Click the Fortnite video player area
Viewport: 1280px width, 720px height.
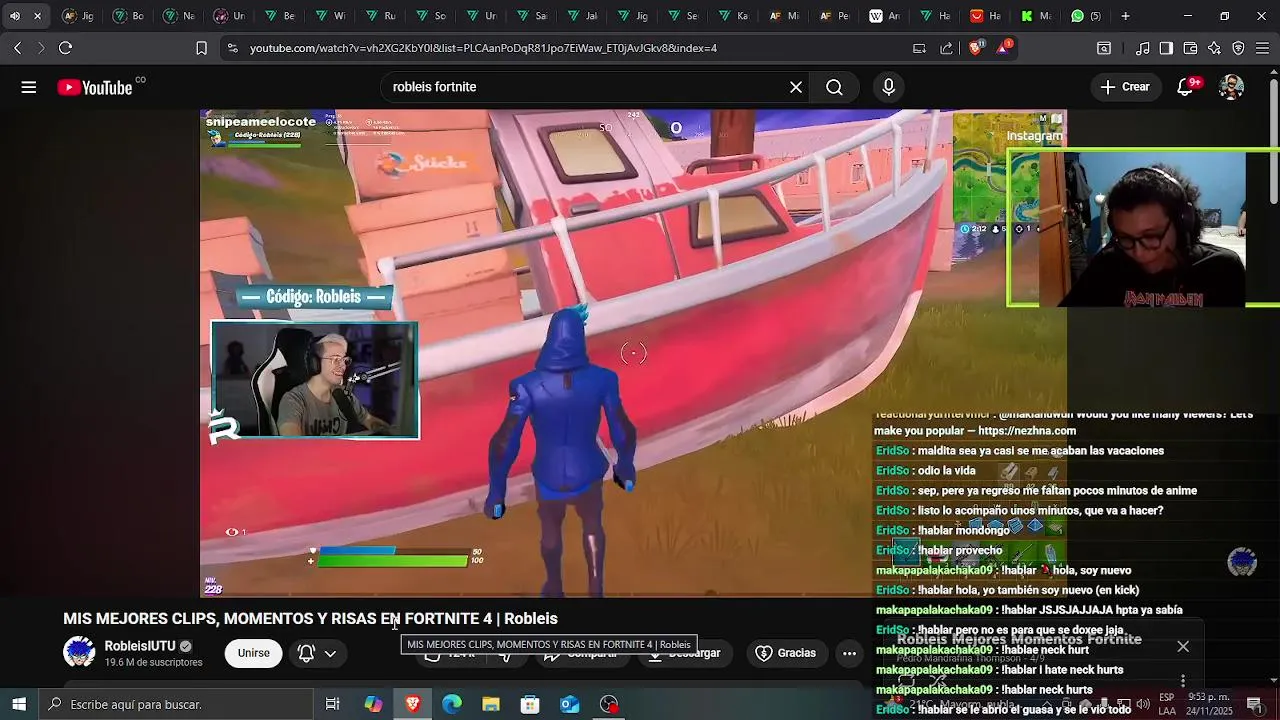[633, 353]
